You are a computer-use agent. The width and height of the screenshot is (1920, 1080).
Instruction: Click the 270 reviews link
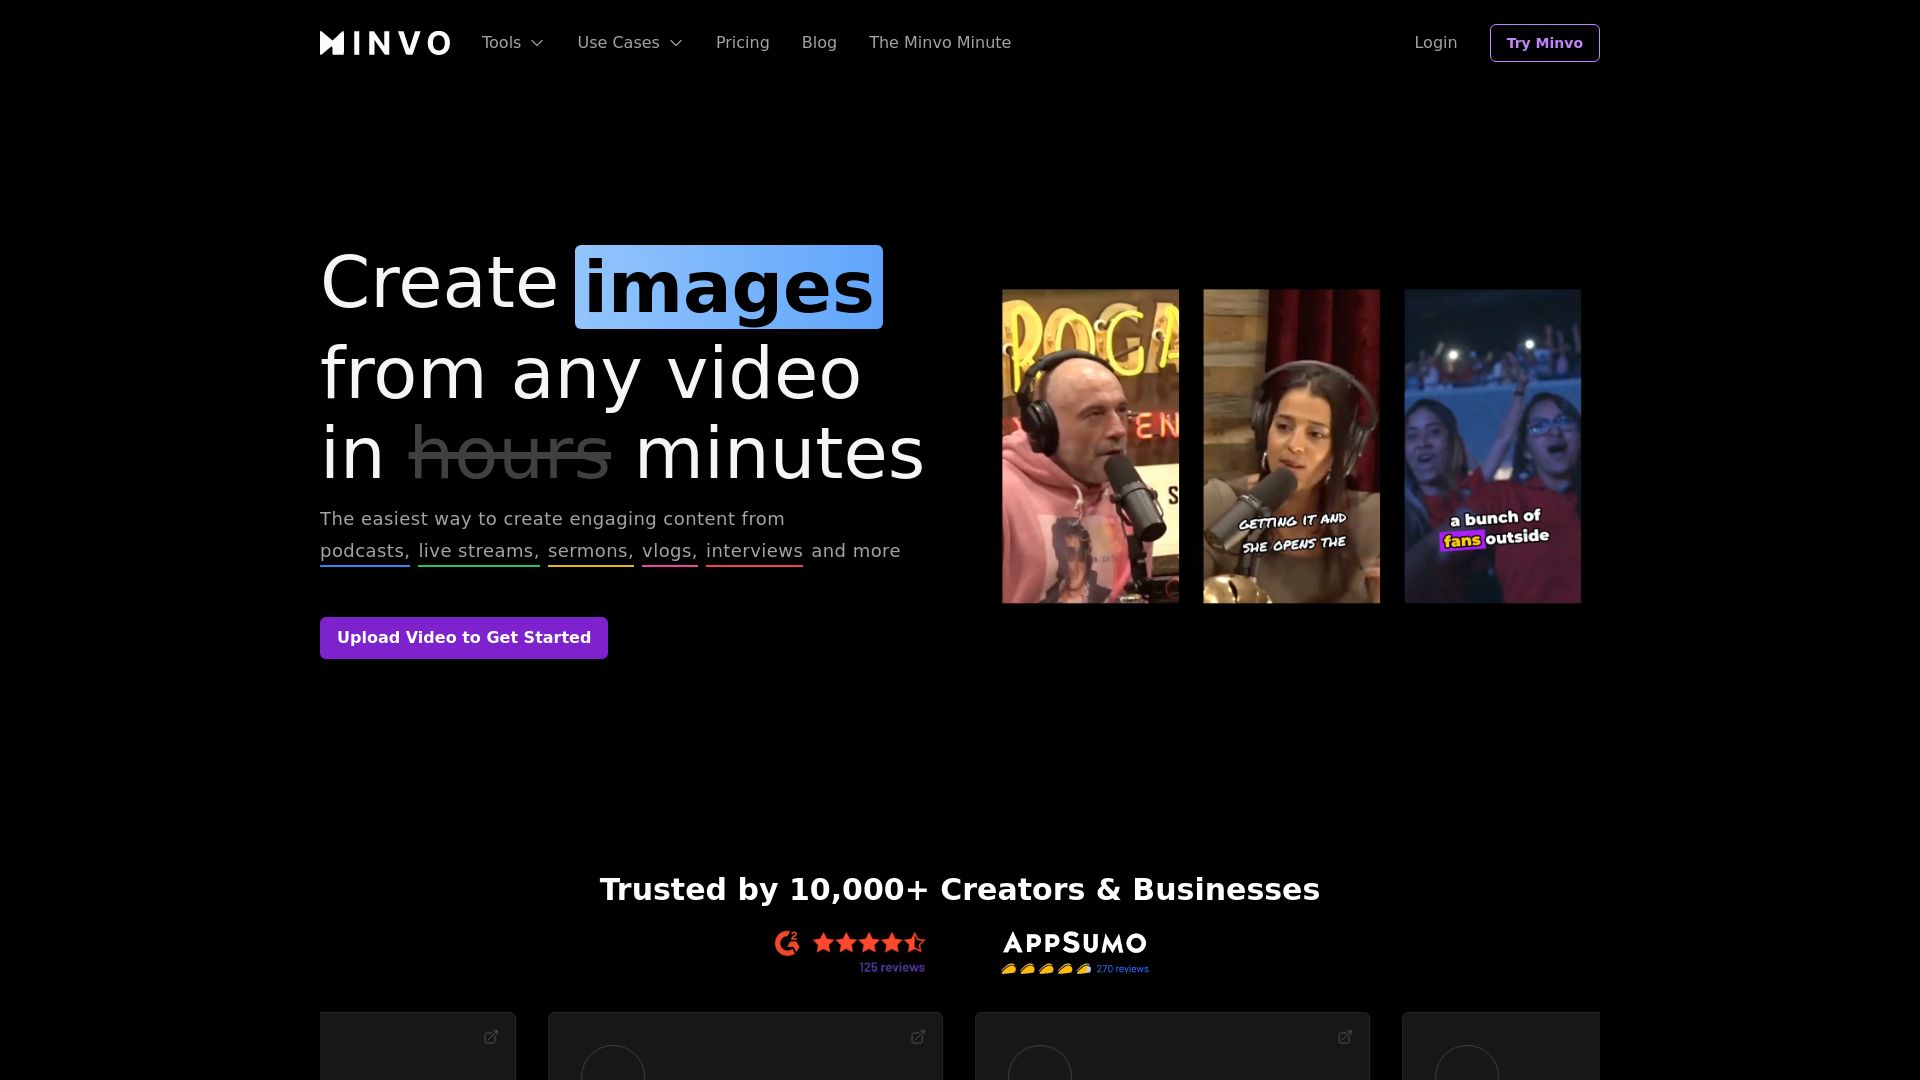[1122, 969]
